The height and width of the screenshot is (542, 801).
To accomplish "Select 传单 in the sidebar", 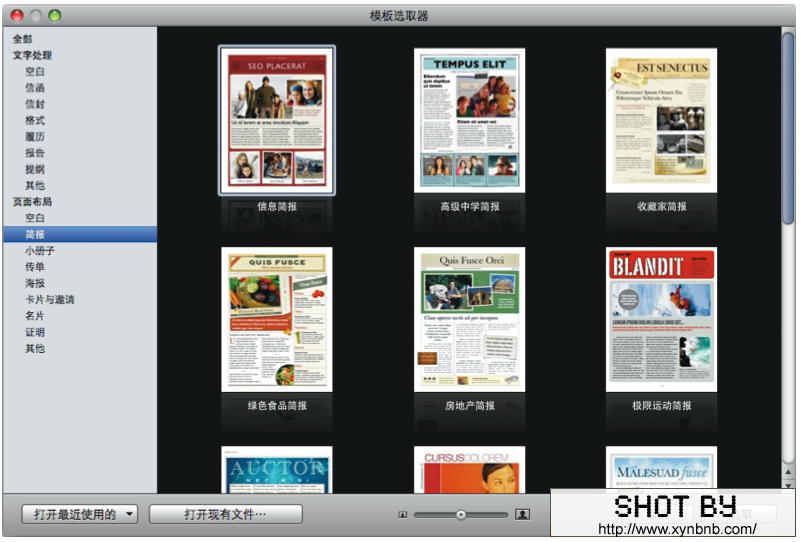I will tap(35, 267).
